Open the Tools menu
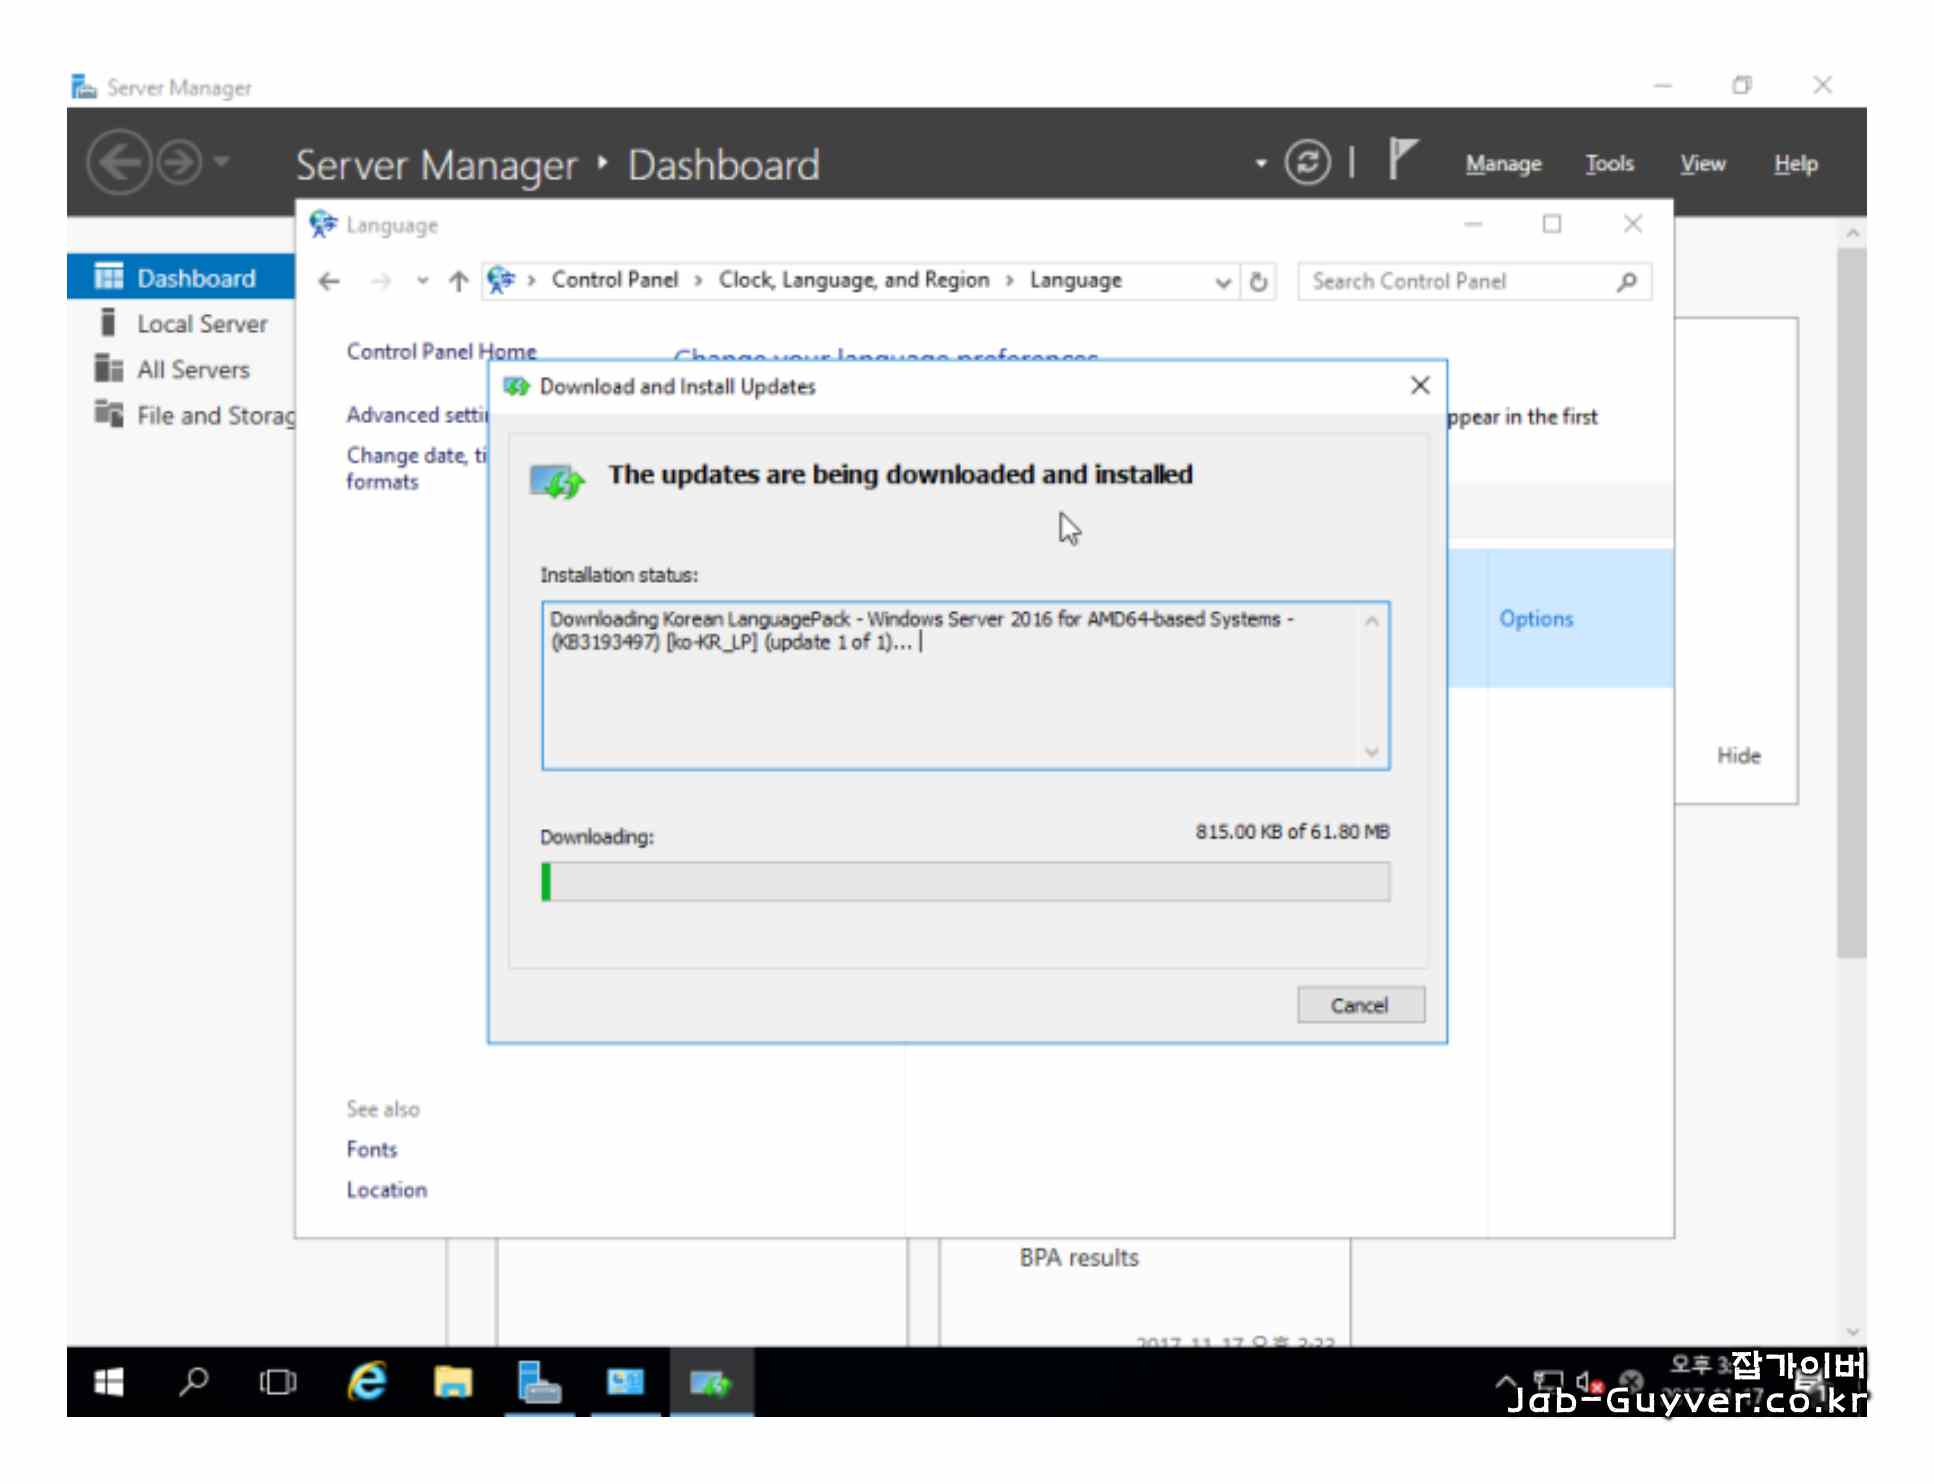The image size is (1934, 1484). coord(1609,164)
